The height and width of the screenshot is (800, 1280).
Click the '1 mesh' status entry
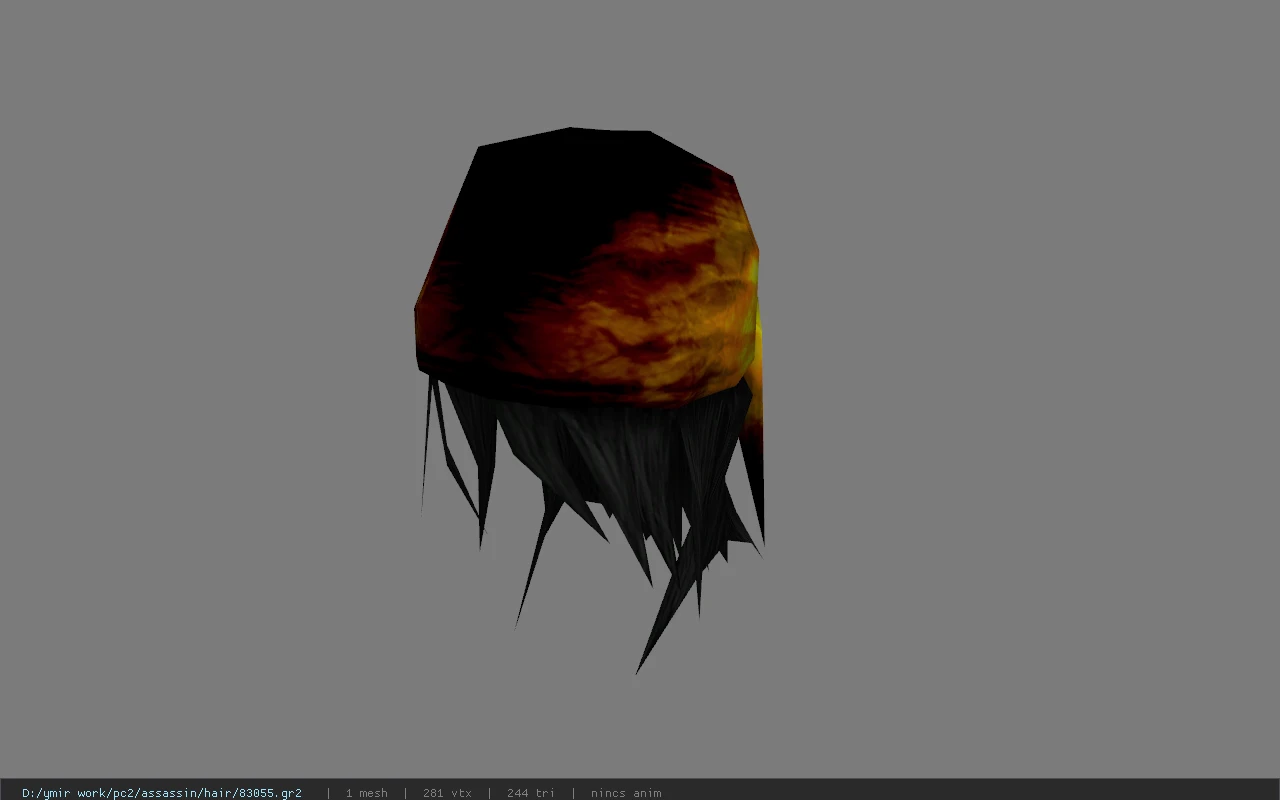tap(366, 793)
